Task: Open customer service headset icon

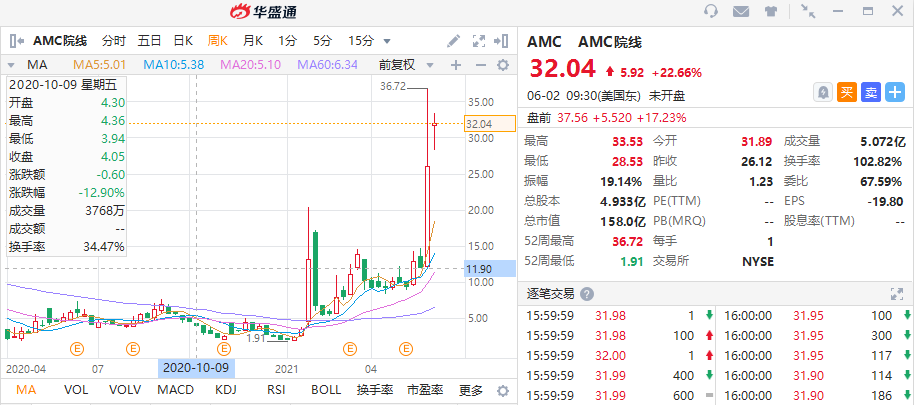Action: click(711, 11)
